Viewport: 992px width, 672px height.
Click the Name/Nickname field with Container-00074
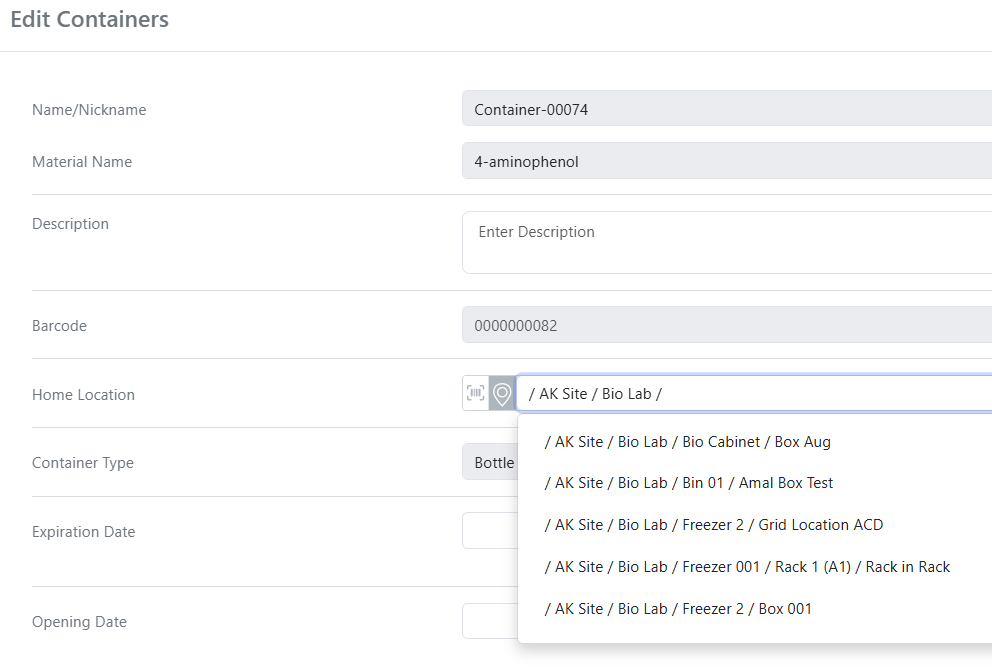726,110
